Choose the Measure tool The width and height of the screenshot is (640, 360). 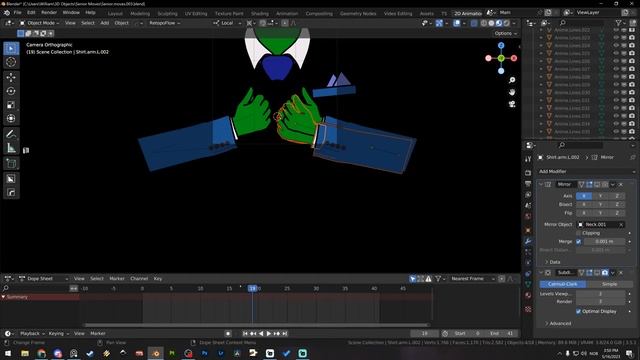(x=11, y=148)
